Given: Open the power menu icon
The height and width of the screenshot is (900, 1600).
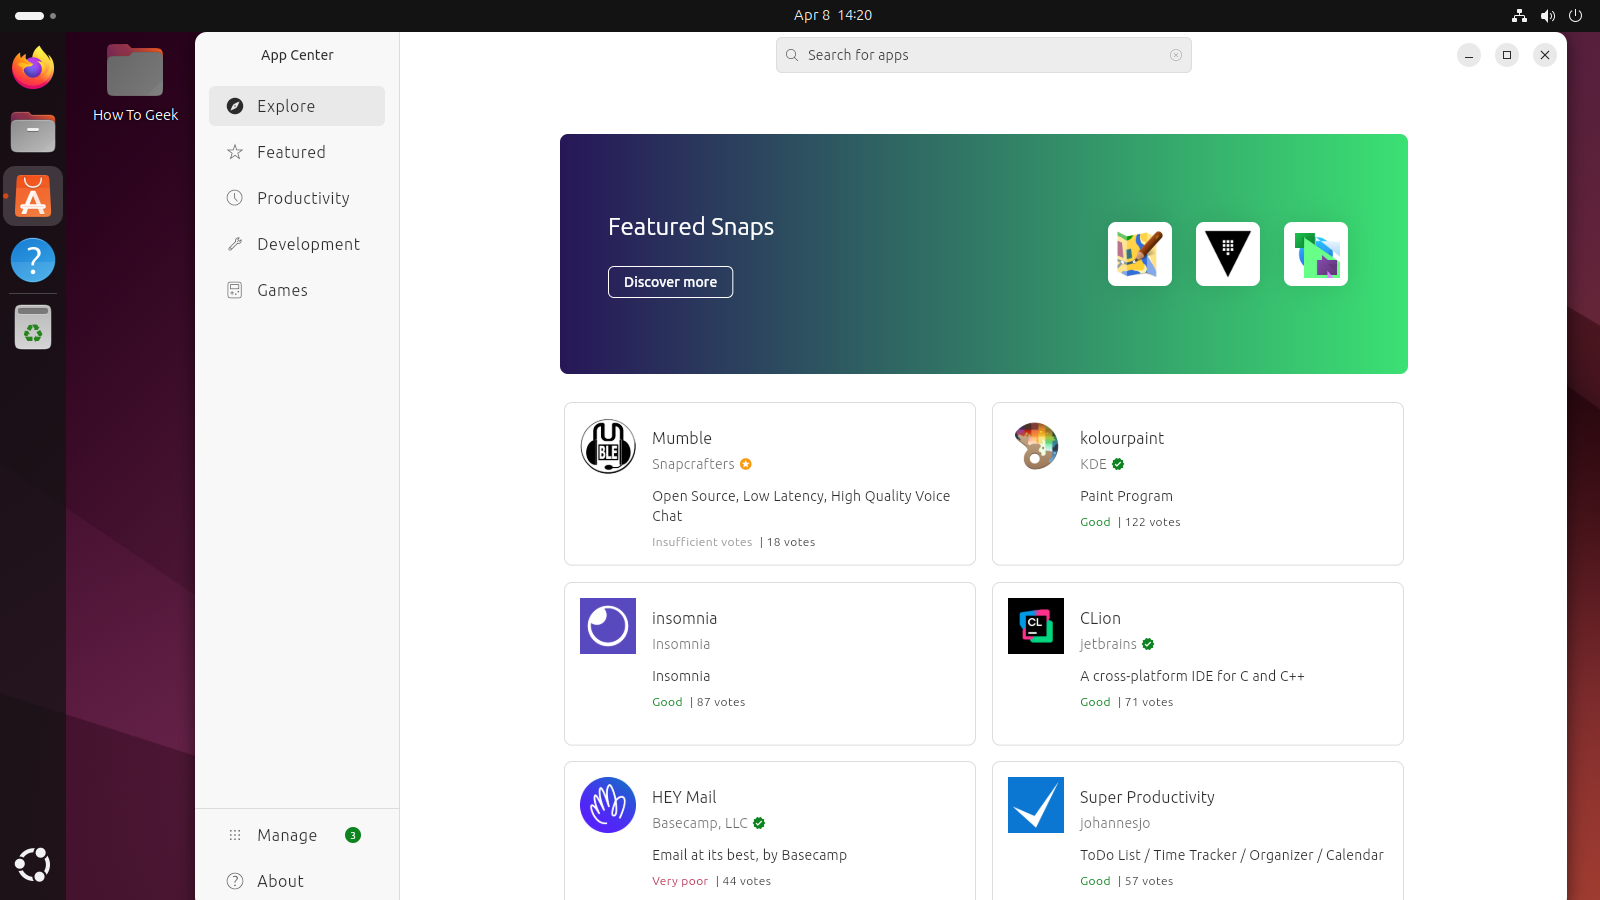Looking at the screenshot, I should point(1576,15).
